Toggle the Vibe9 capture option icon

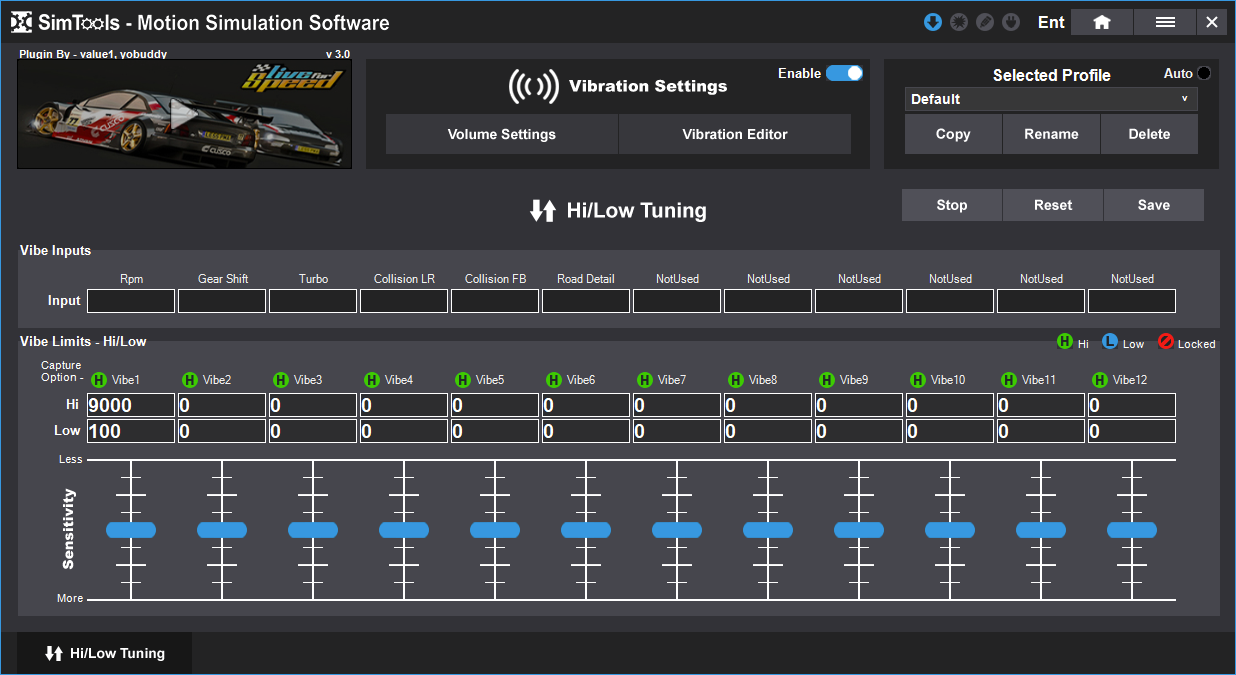pyautogui.click(x=827, y=380)
